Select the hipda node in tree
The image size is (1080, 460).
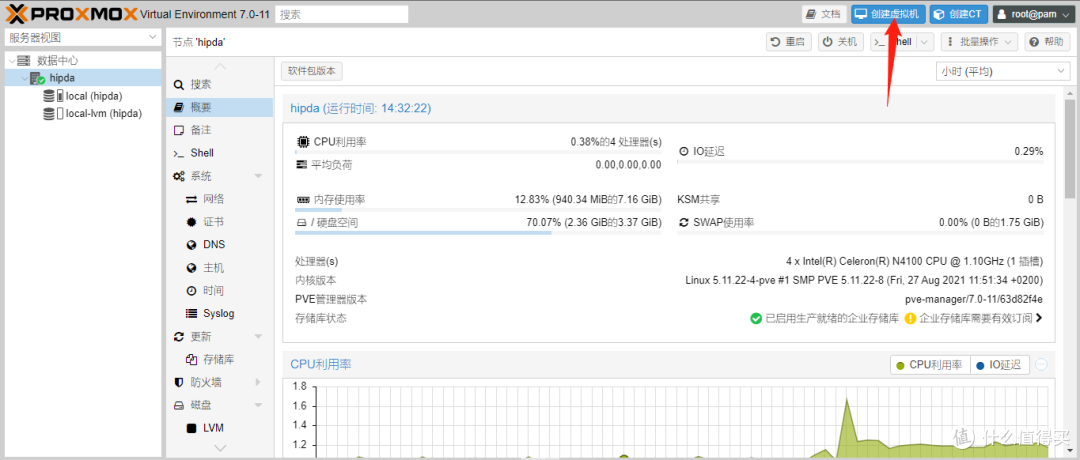(x=62, y=78)
